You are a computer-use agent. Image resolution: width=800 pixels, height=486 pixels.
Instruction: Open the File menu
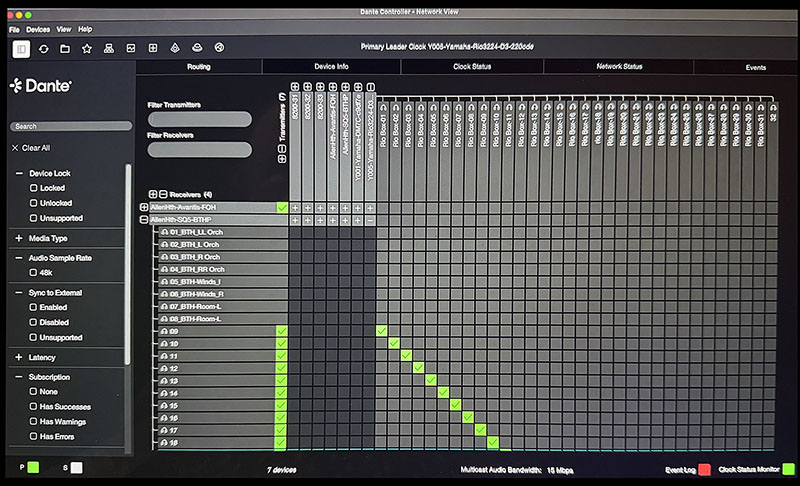[x=14, y=30]
